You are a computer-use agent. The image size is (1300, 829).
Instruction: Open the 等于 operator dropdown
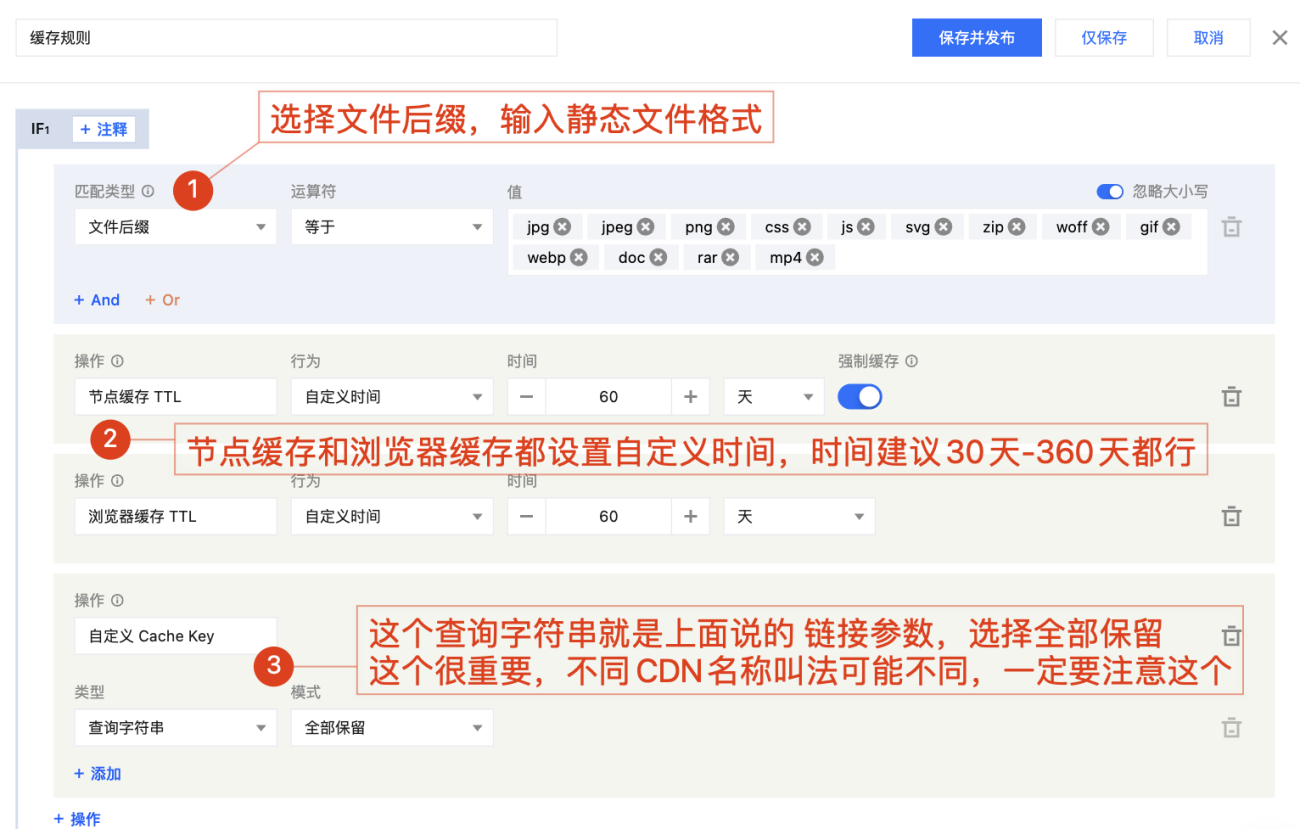point(391,227)
